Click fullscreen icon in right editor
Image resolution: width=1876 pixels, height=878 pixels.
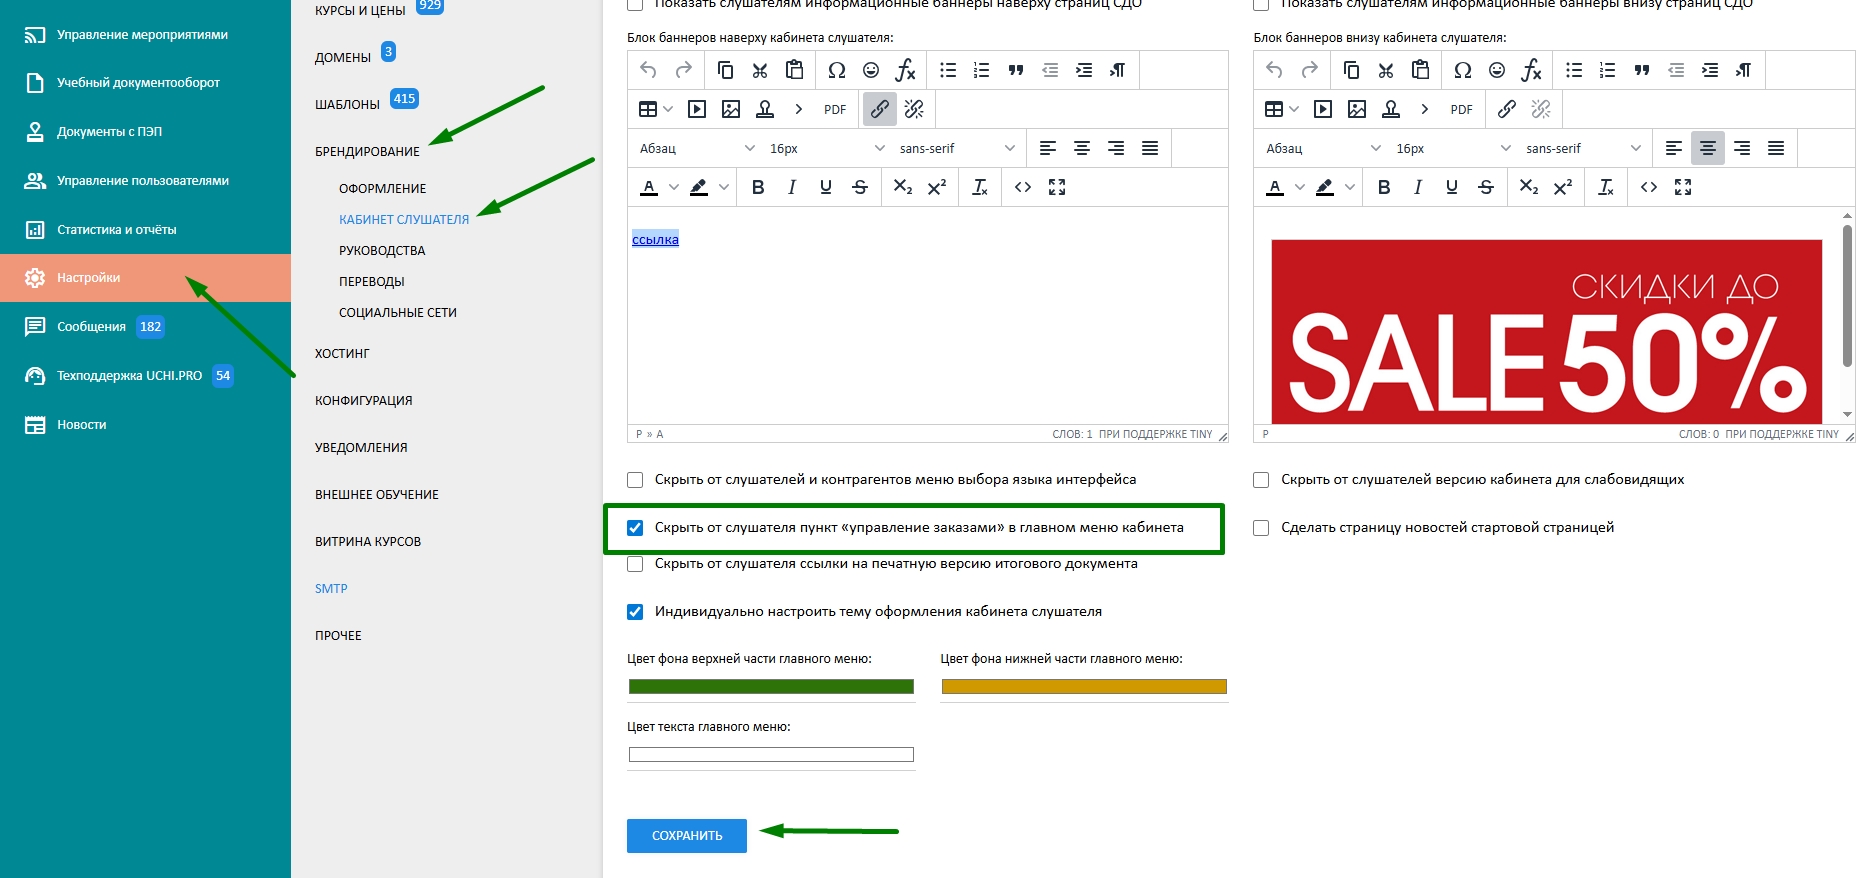(1683, 187)
